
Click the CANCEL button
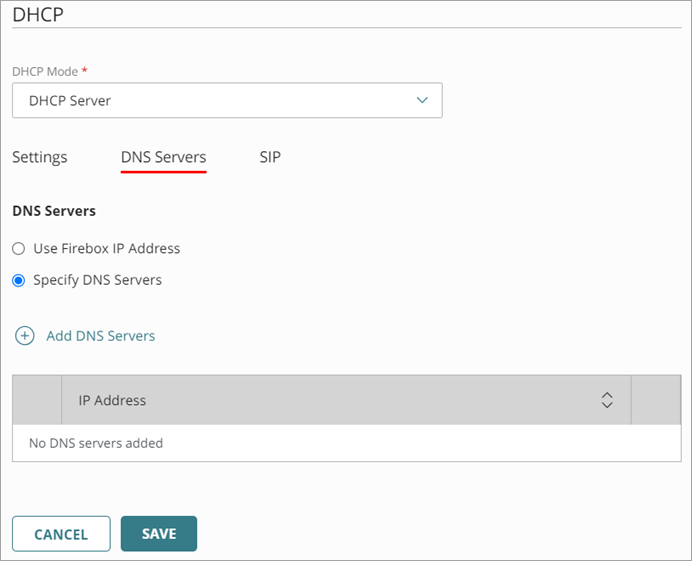click(x=61, y=534)
